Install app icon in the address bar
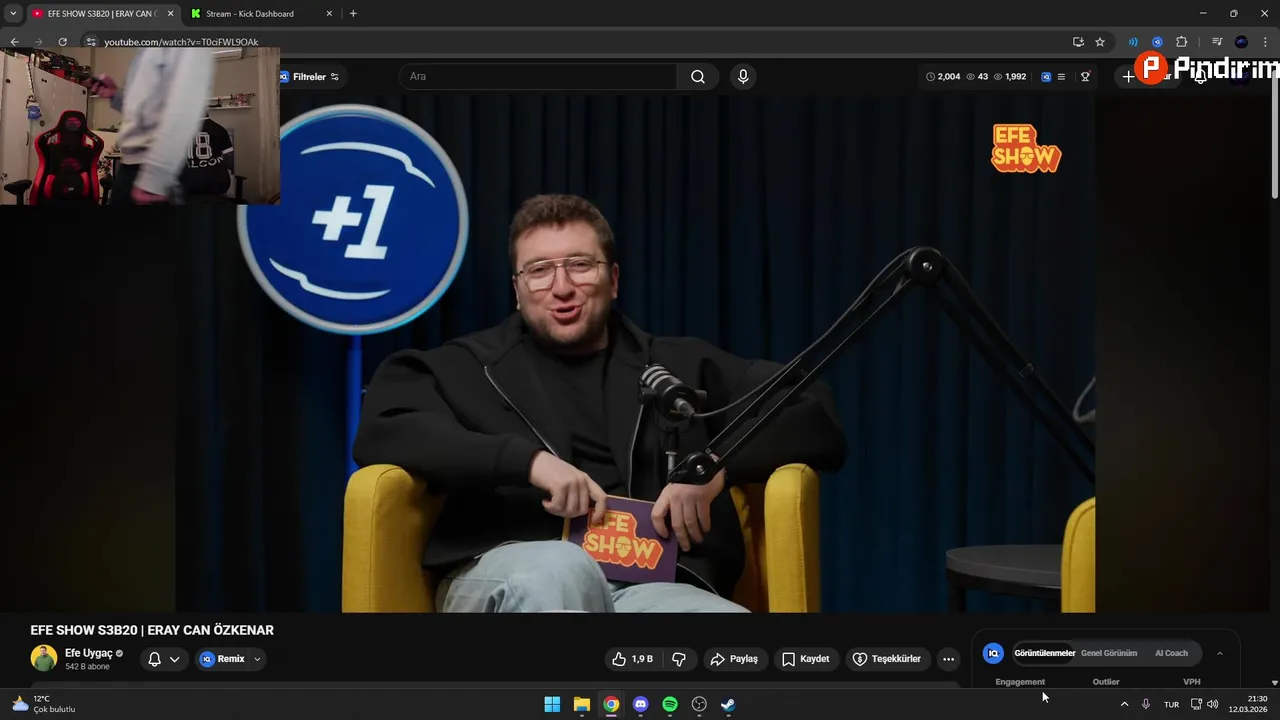This screenshot has height=720, width=1280. [x=1078, y=42]
